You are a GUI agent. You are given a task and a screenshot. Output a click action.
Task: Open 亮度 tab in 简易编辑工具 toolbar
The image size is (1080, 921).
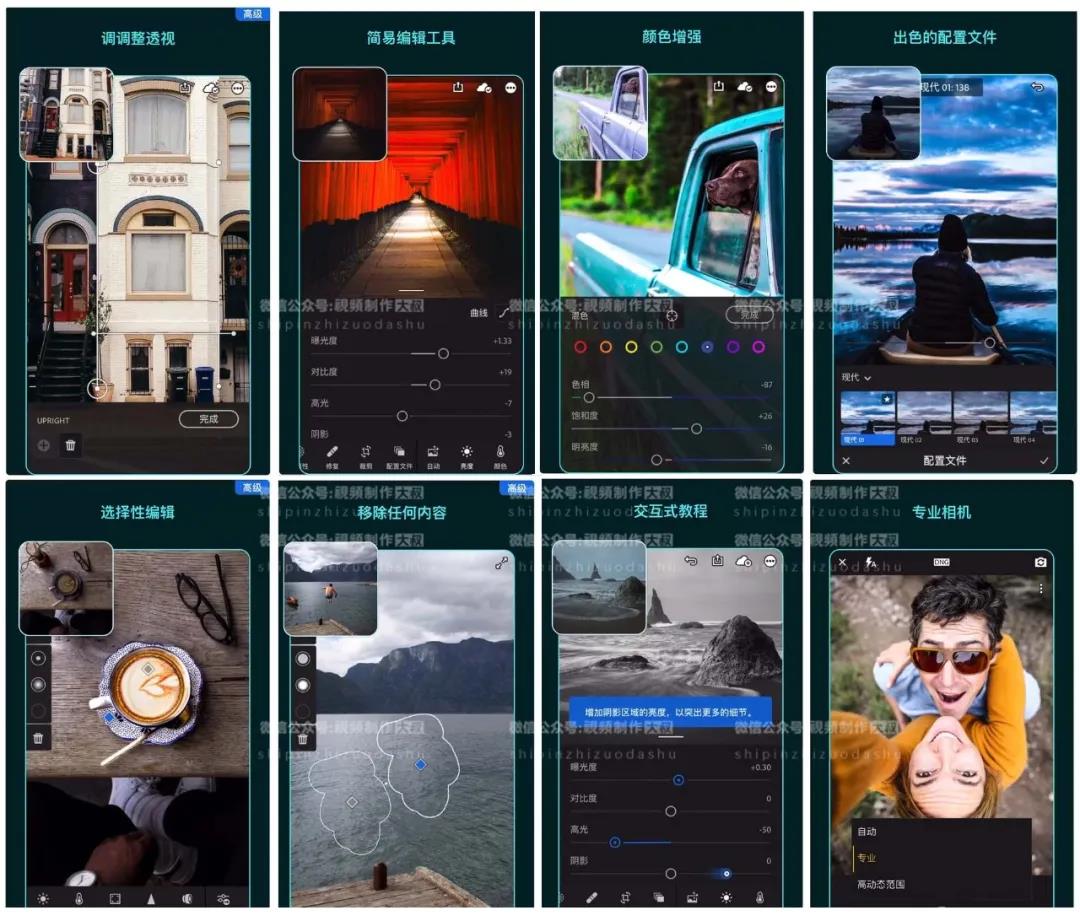click(467, 457)
